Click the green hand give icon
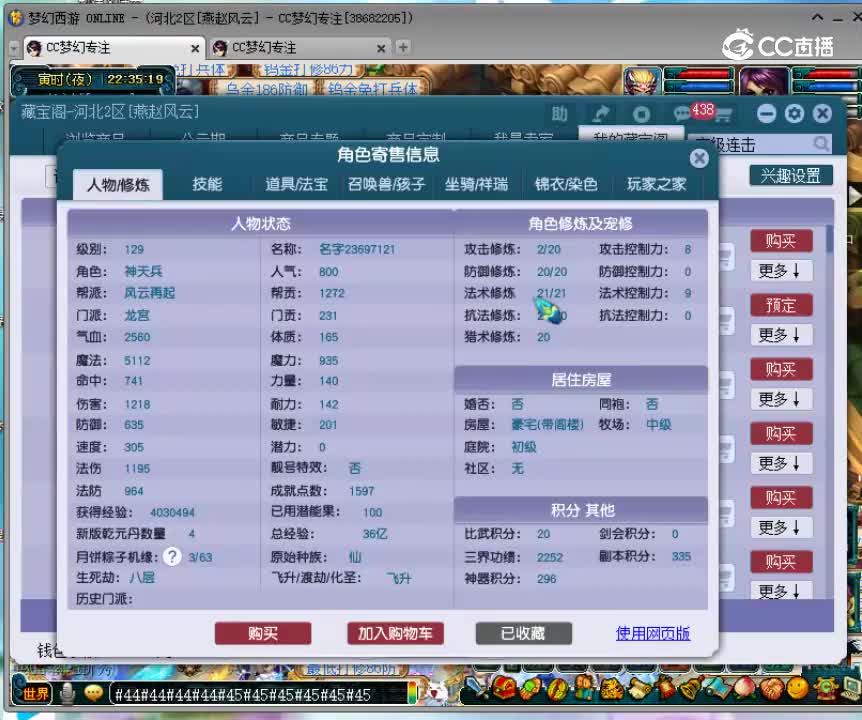The height and width of the screenshot is (720, 862). click(530, 688)
